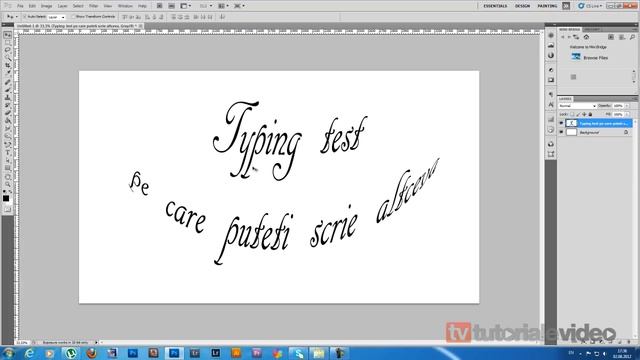Toggle Quick Mask mode icon

(x=7, y=209)
